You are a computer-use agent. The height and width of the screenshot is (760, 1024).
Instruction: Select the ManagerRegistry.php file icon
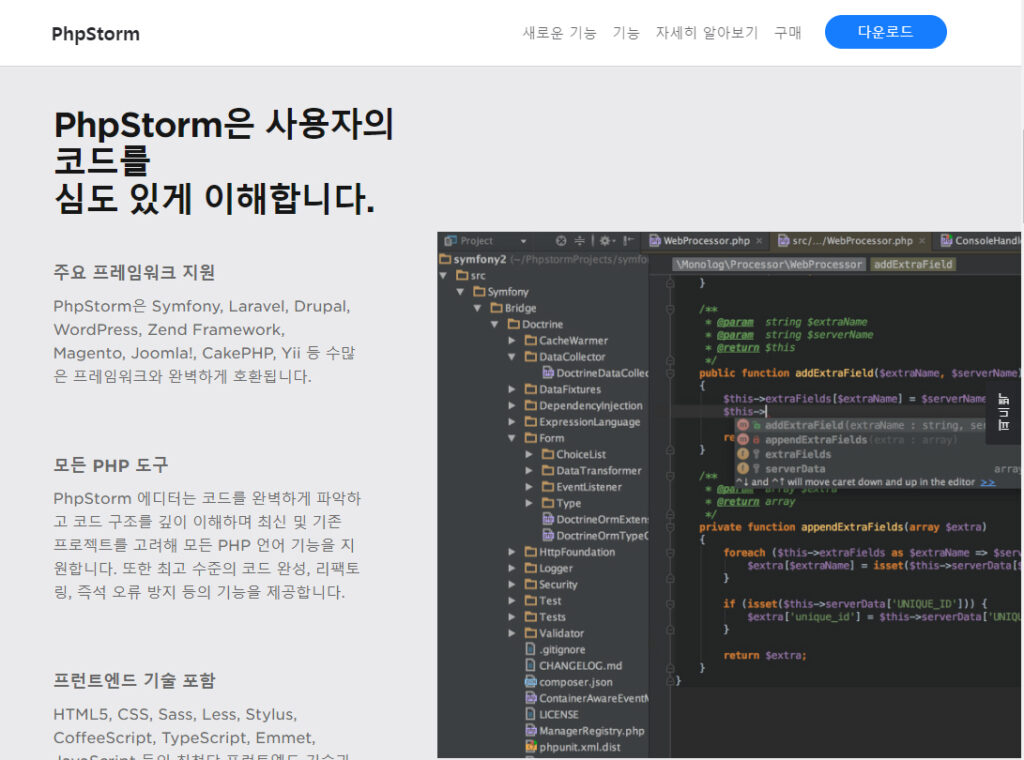531,731
